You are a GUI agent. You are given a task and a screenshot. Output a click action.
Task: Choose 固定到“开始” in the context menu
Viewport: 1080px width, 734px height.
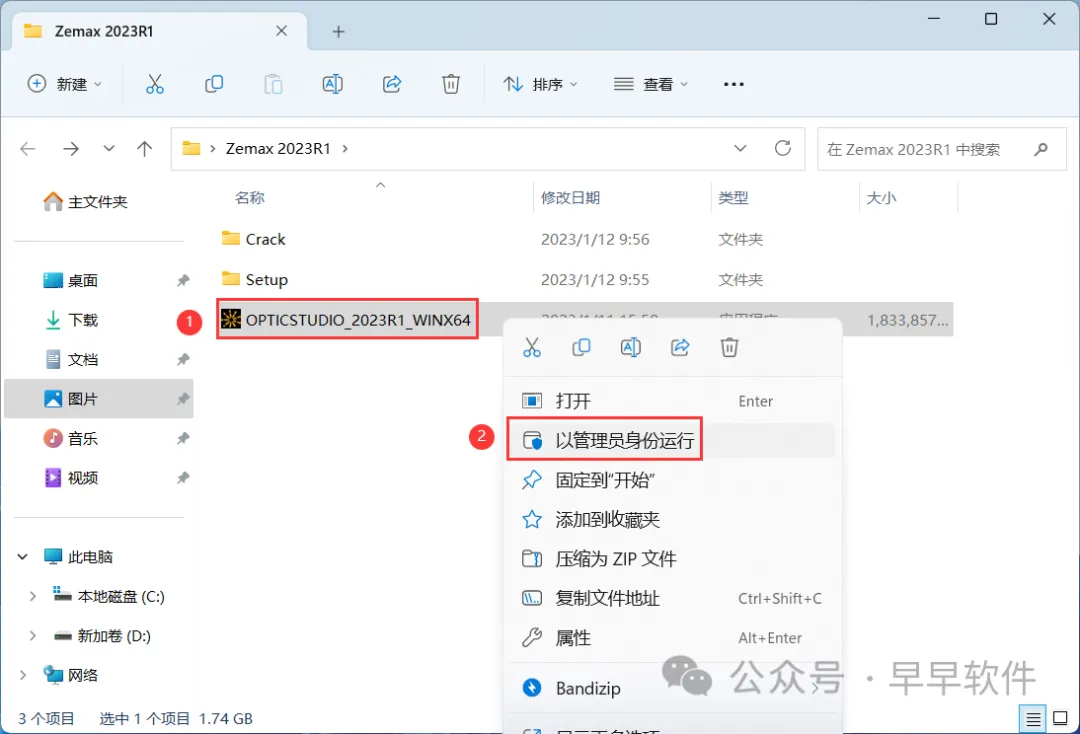click(x=672, y=480)
